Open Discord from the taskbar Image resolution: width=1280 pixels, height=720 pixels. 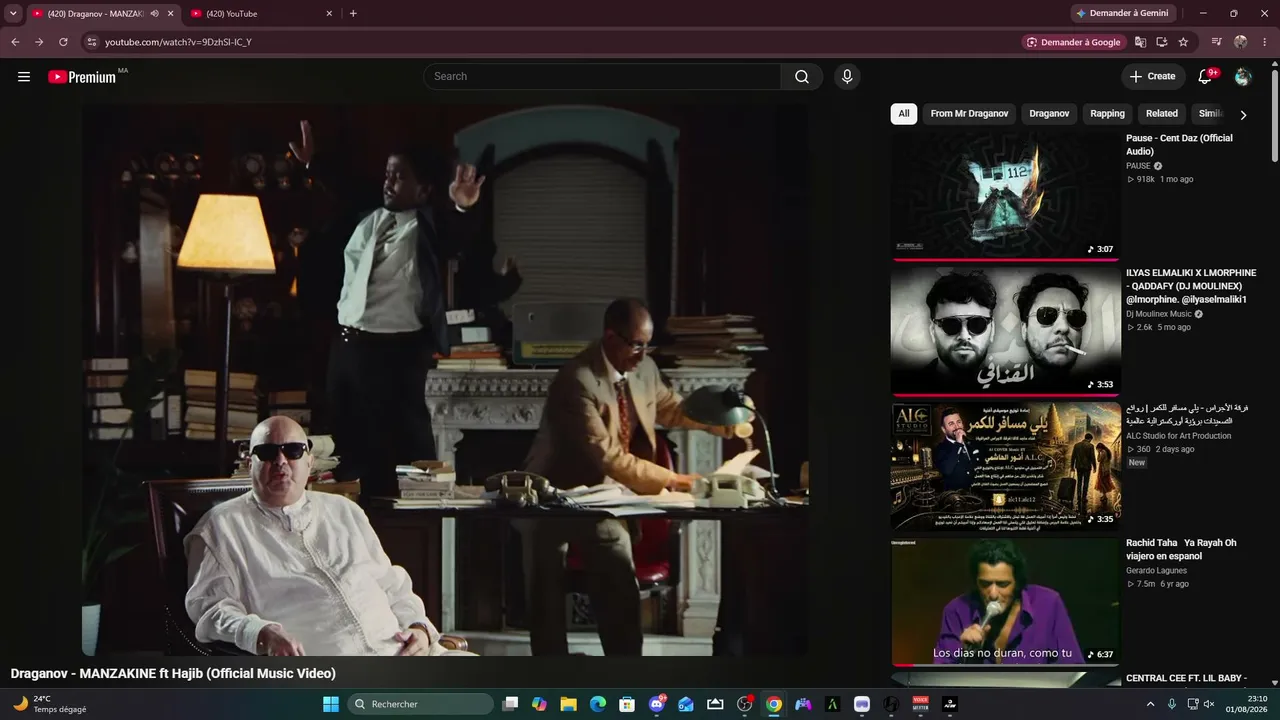pos(657,704)
